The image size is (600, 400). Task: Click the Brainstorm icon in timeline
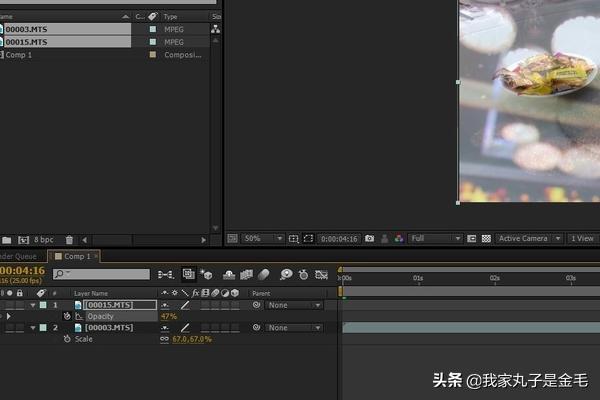[286, 274]
